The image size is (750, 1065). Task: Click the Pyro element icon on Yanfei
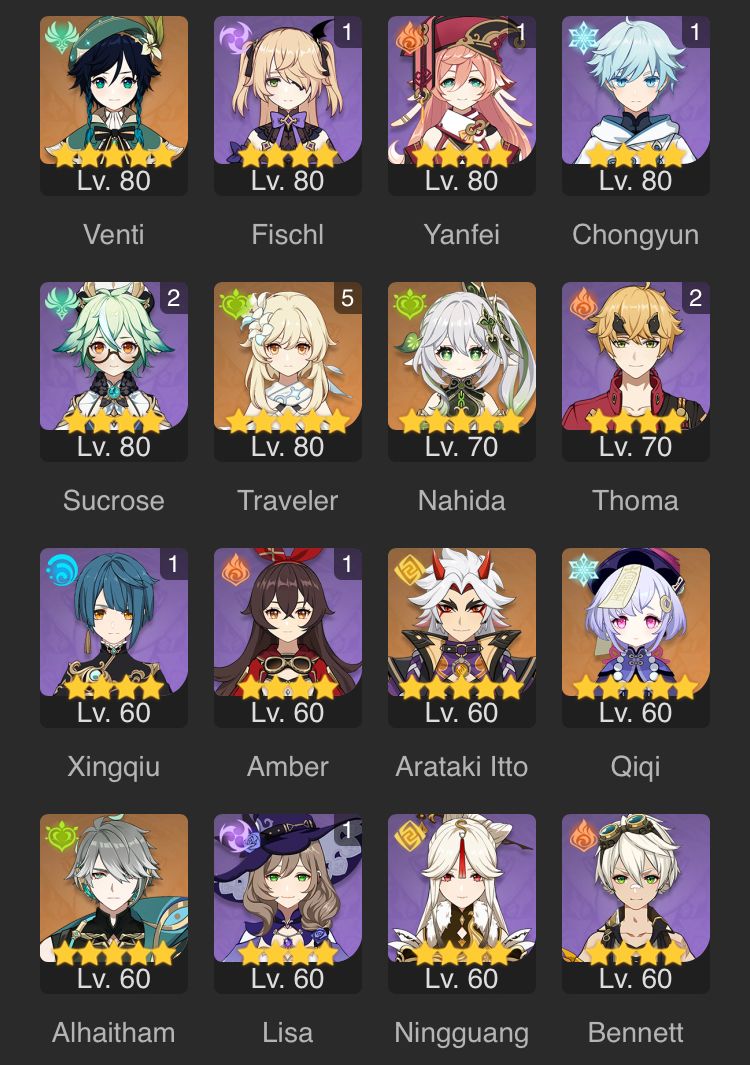tap(410, 37)
